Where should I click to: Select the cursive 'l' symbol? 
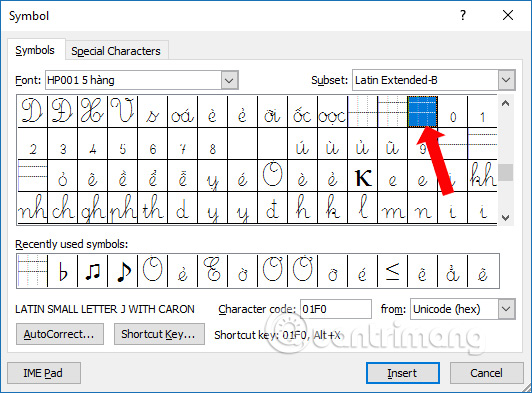coord(362,207)
